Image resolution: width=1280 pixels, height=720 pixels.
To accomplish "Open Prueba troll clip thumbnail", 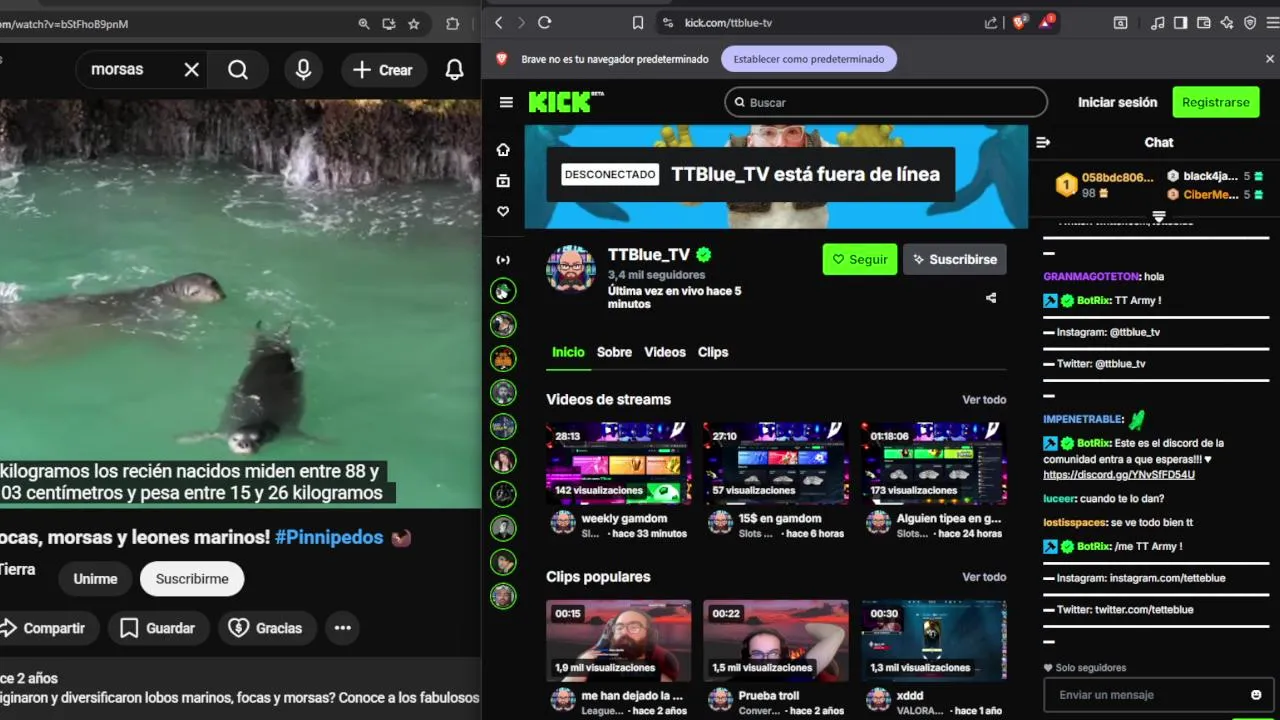I will (x=776, y=640).
